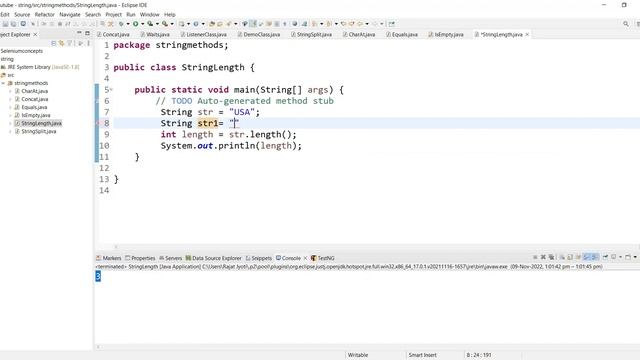Open the Window menu
This screenshot has height=360, width=640.
click(149, 14)
